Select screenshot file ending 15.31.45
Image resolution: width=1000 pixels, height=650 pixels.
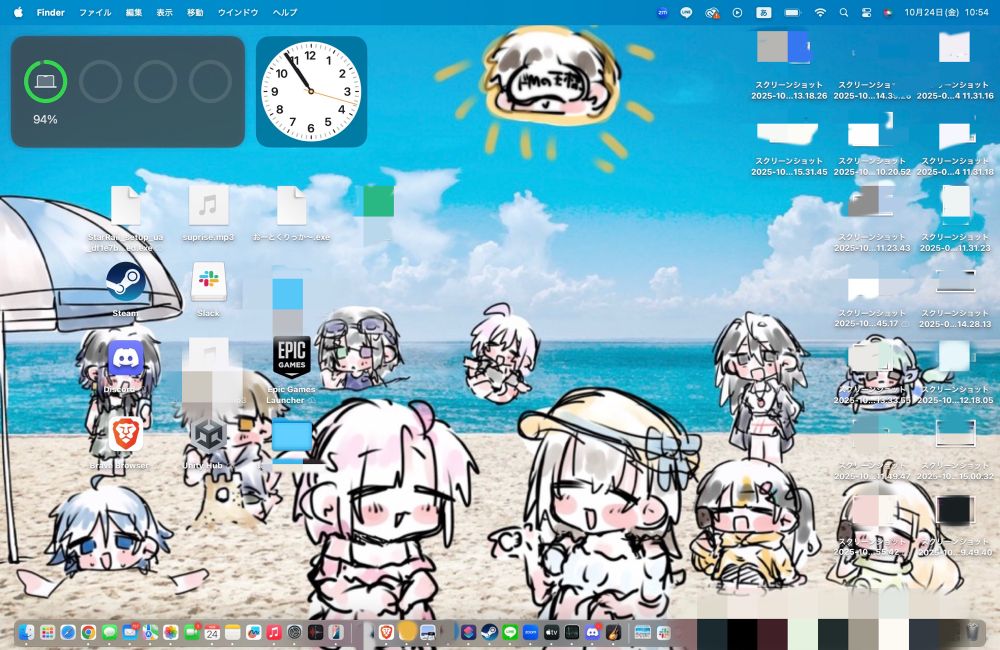pyautogui.click(x=788, y=148)
